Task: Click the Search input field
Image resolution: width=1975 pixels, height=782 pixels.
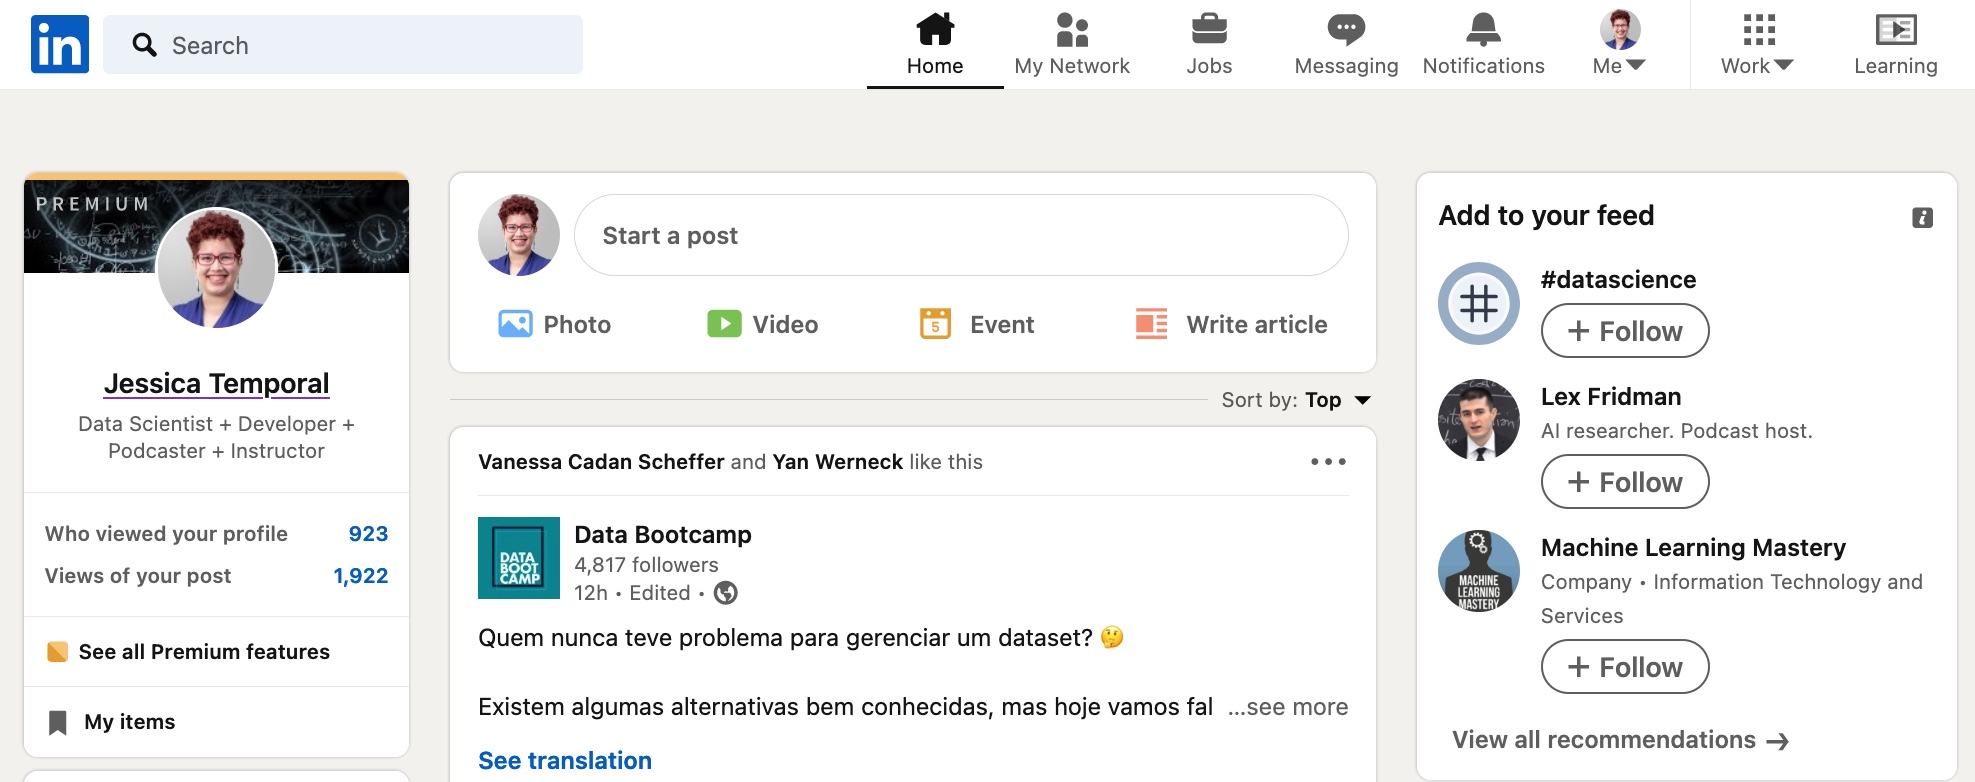Action: coord(343,45)
